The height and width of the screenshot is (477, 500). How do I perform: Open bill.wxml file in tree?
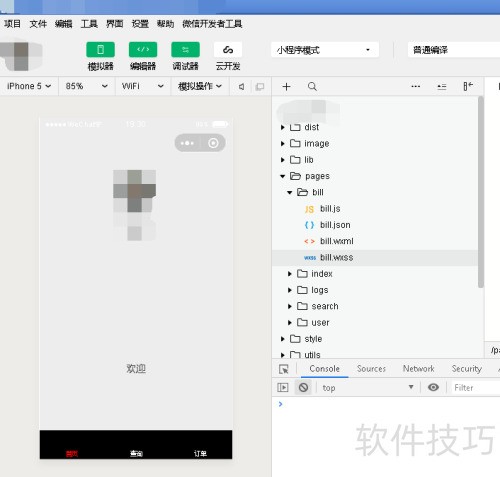pyautogui.click(x=337, y=241)
